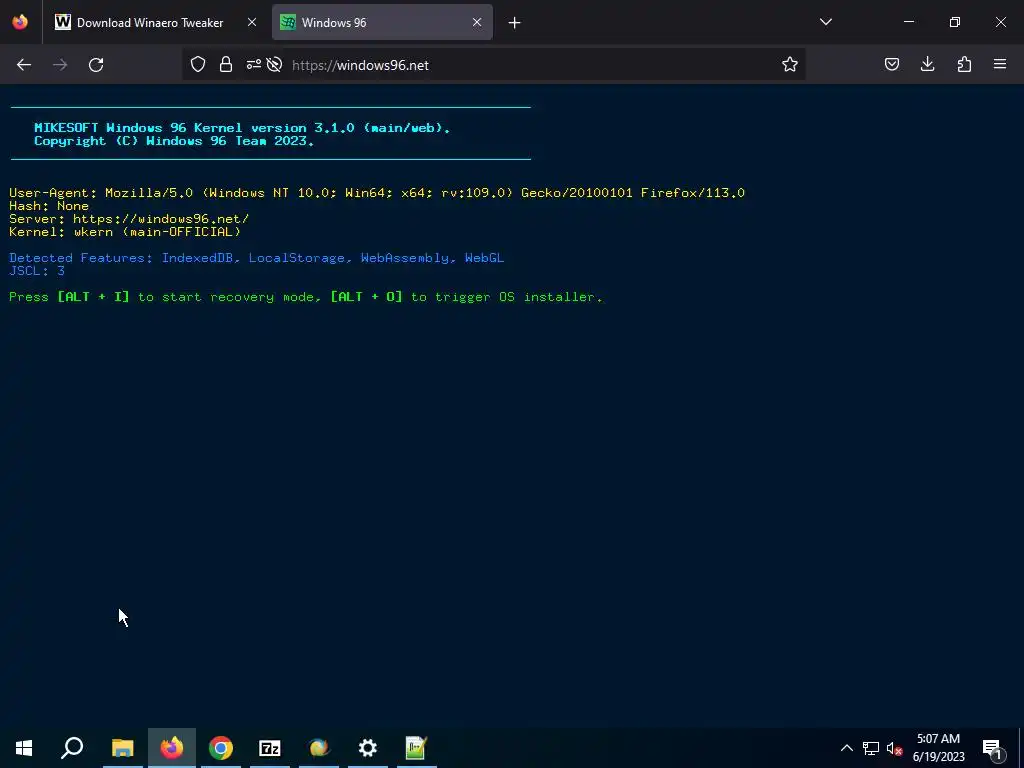Launch Google Chrome from the taskbar

click(221, 748)
